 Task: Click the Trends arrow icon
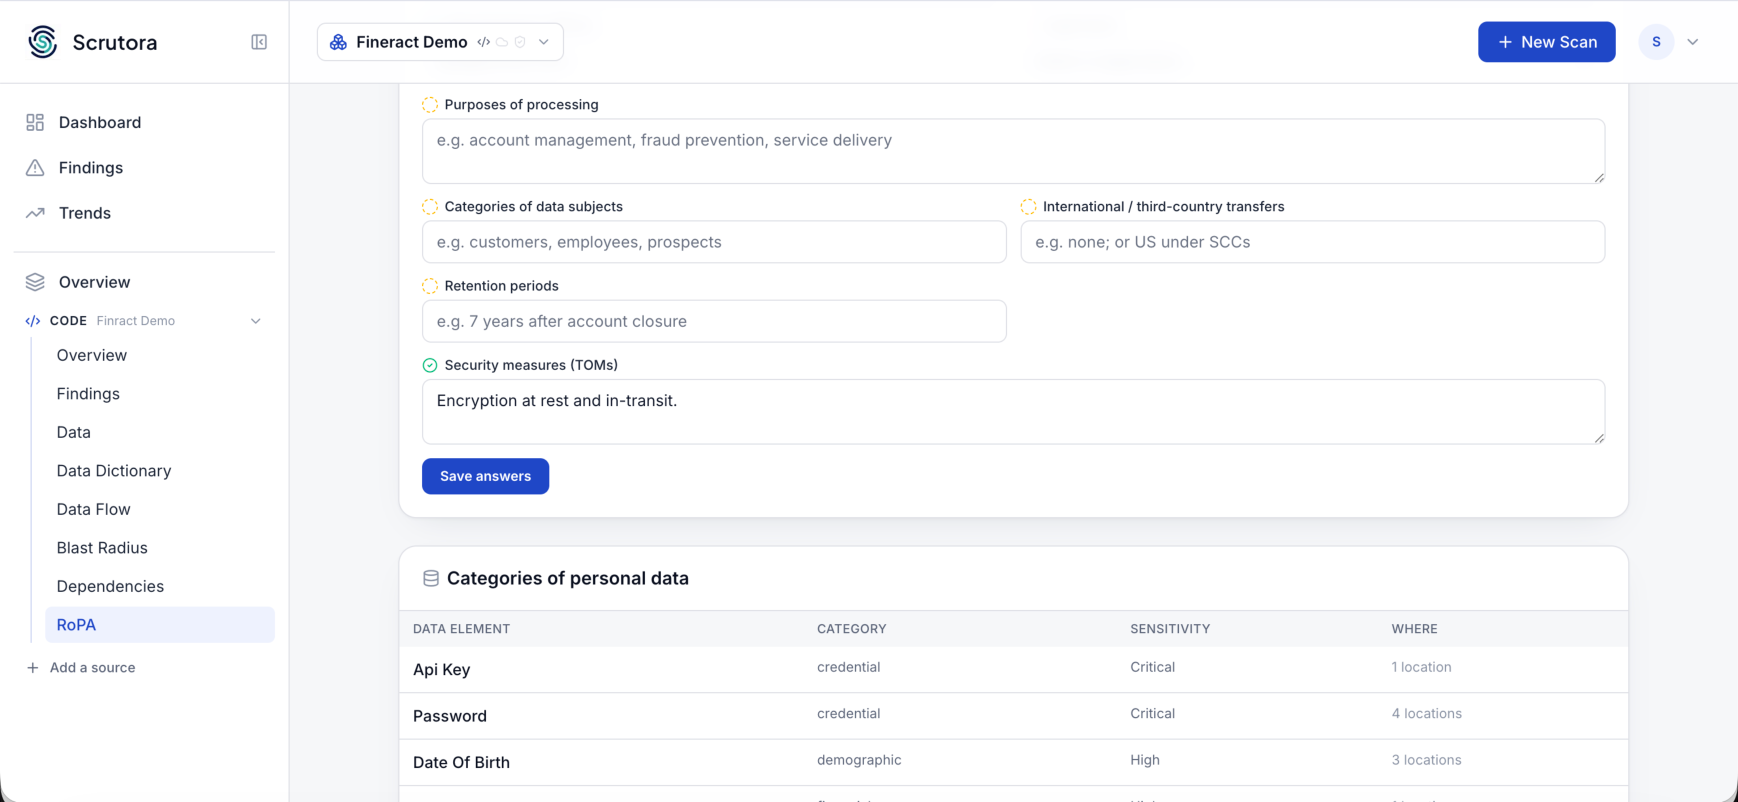35,213
